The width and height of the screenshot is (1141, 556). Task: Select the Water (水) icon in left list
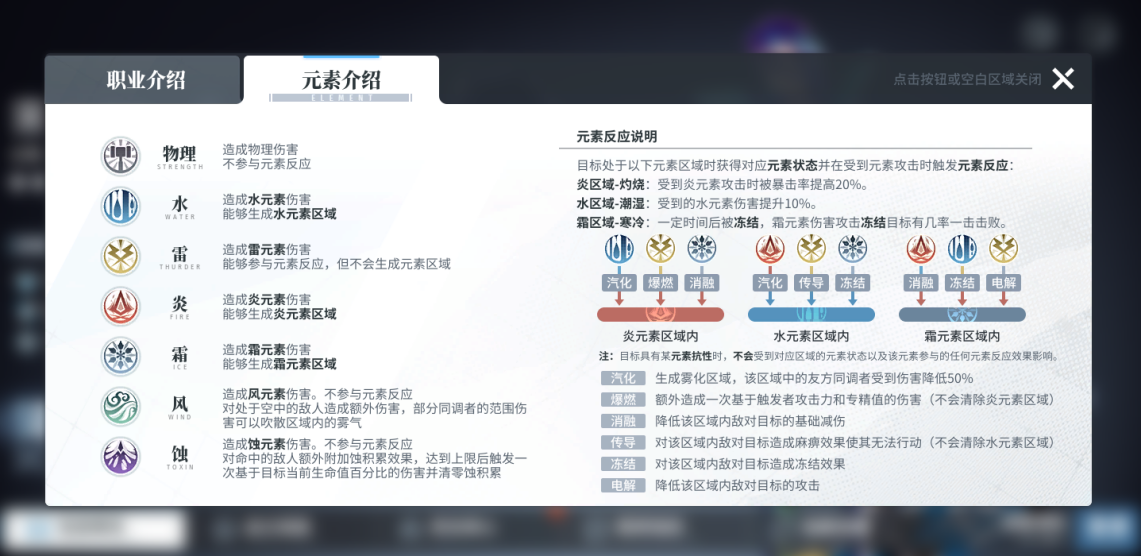pyautogui.click(x=121, y=206)
